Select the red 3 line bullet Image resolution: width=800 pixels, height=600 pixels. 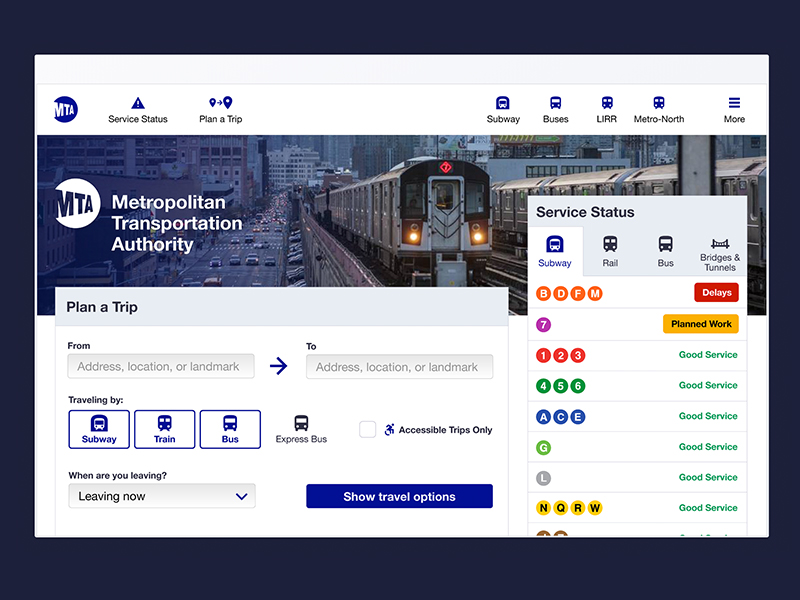coord(578,355)
